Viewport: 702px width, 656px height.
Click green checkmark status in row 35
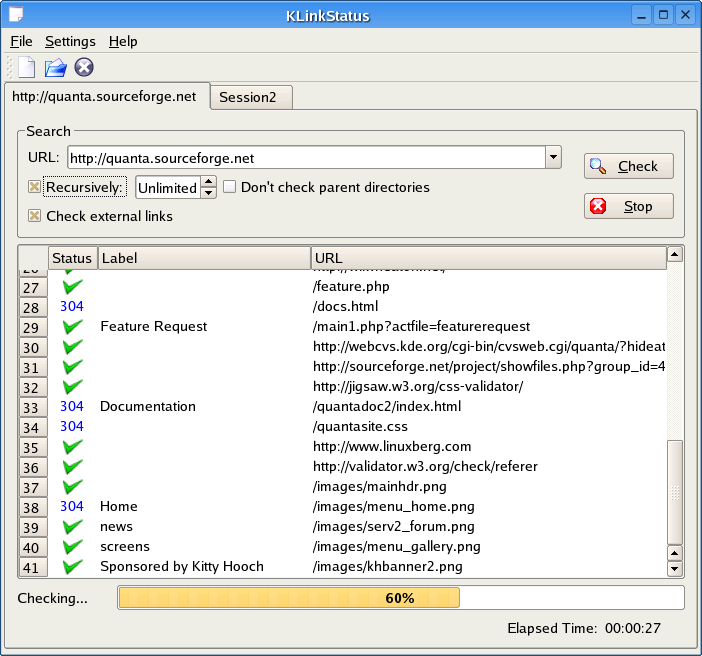[72, 446]
